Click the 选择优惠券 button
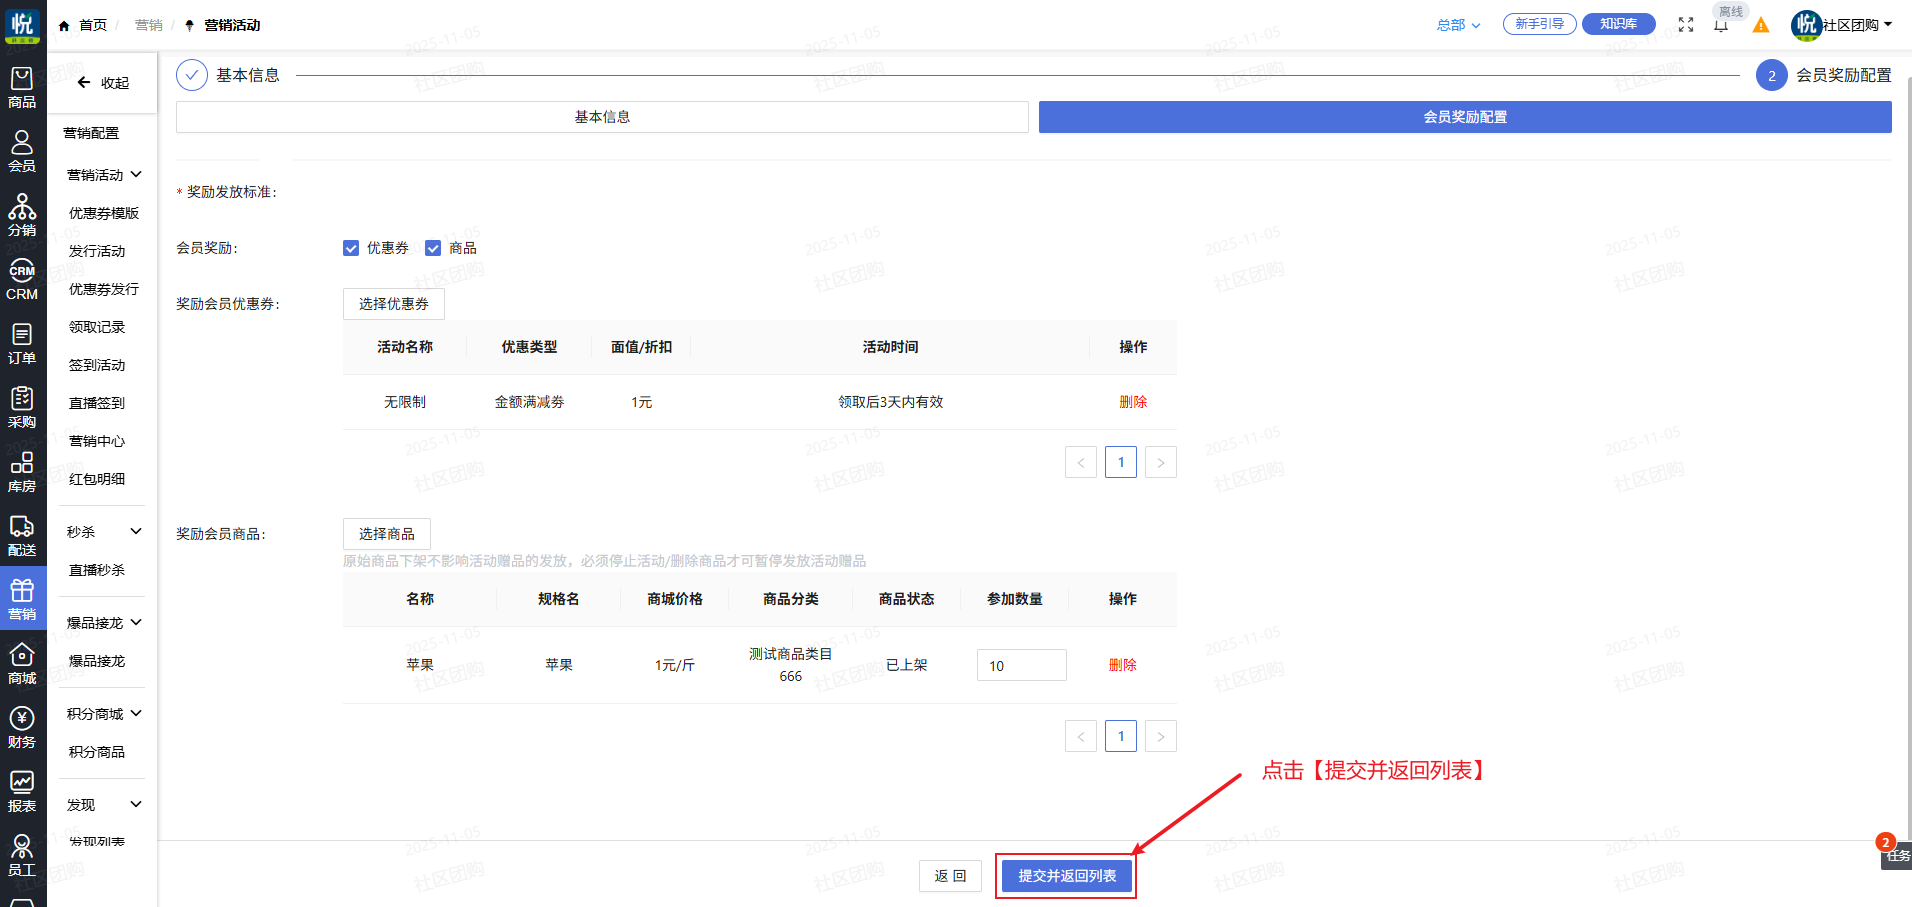Image resolution: width=1912 pixels, height=907 pixels. pyautogui.click(x=393, y=304)
